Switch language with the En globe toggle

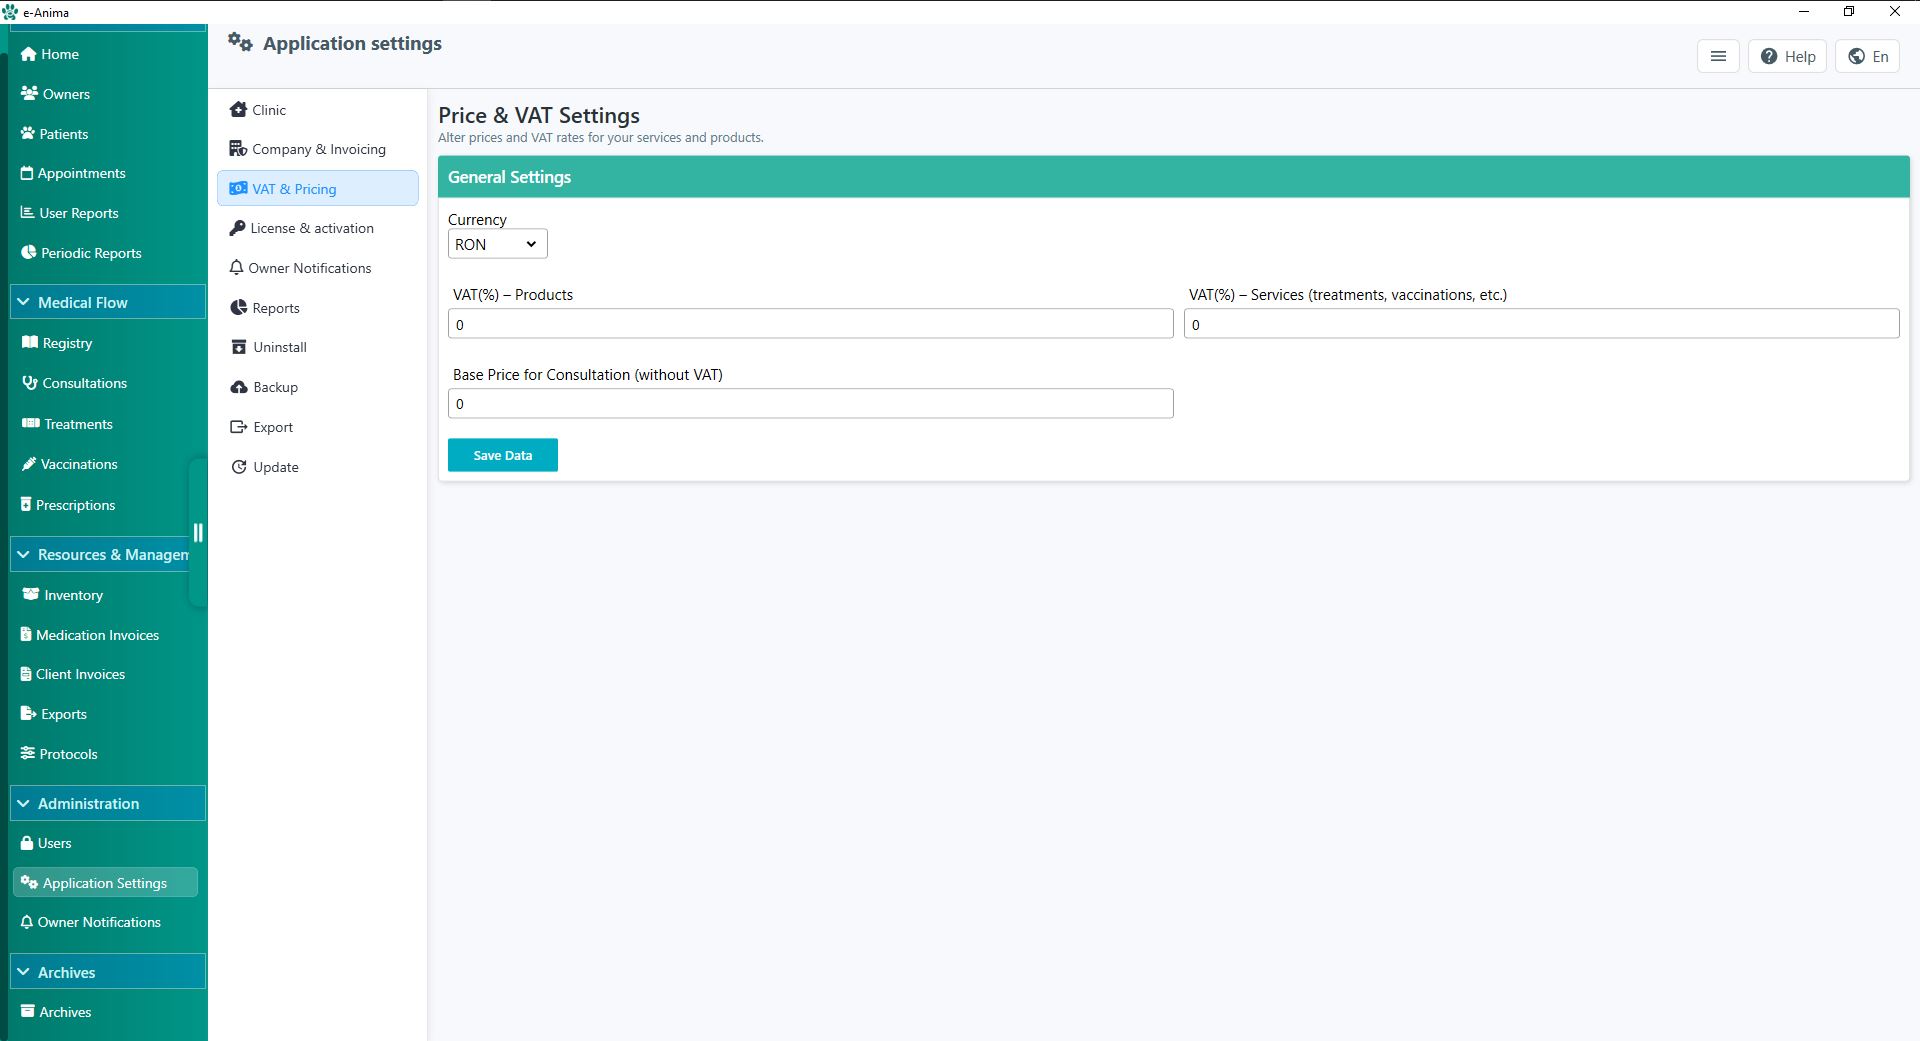click(1868, 56)
